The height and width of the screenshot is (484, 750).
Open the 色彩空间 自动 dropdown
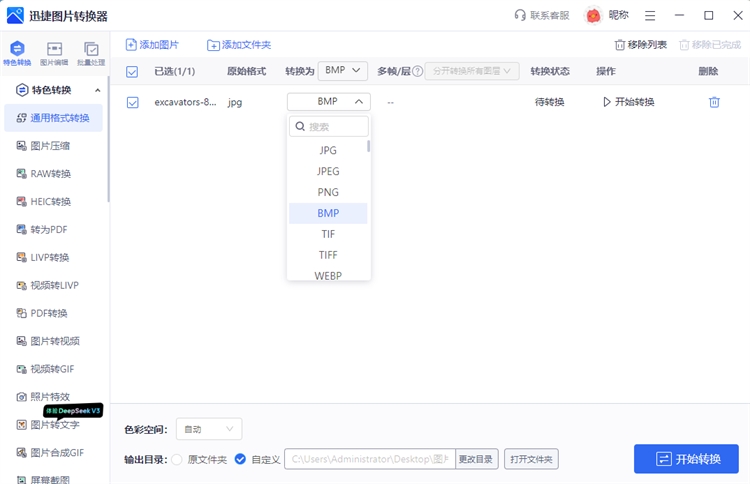[x=208, y=429]
